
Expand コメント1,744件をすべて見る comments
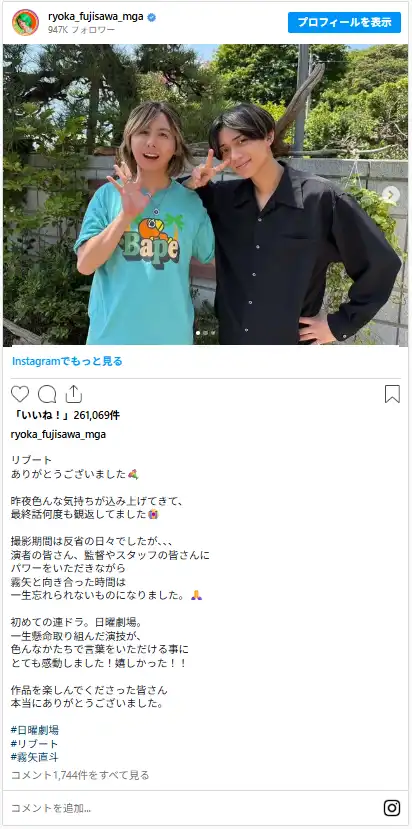tap(80, 775)
